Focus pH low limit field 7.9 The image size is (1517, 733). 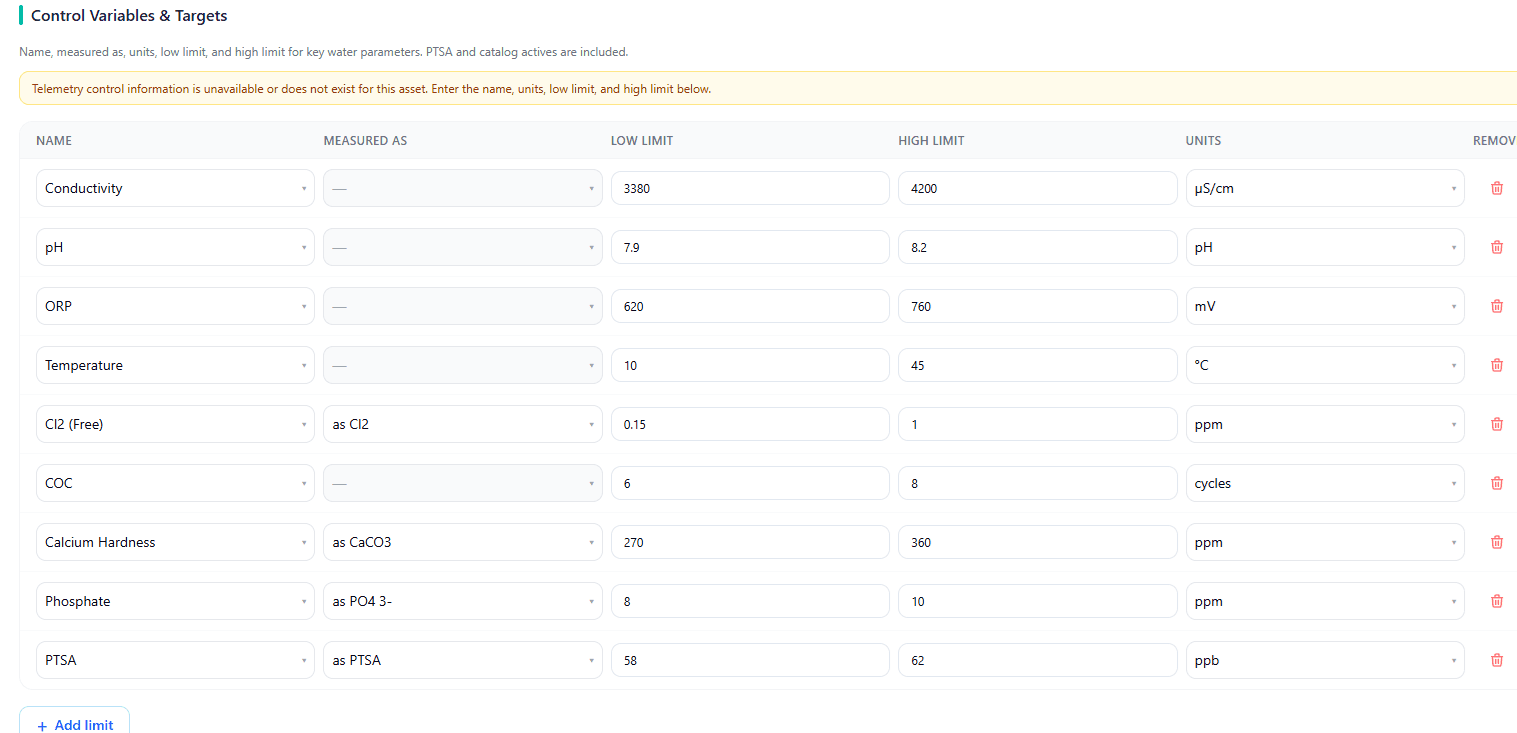tap(750, 247)
